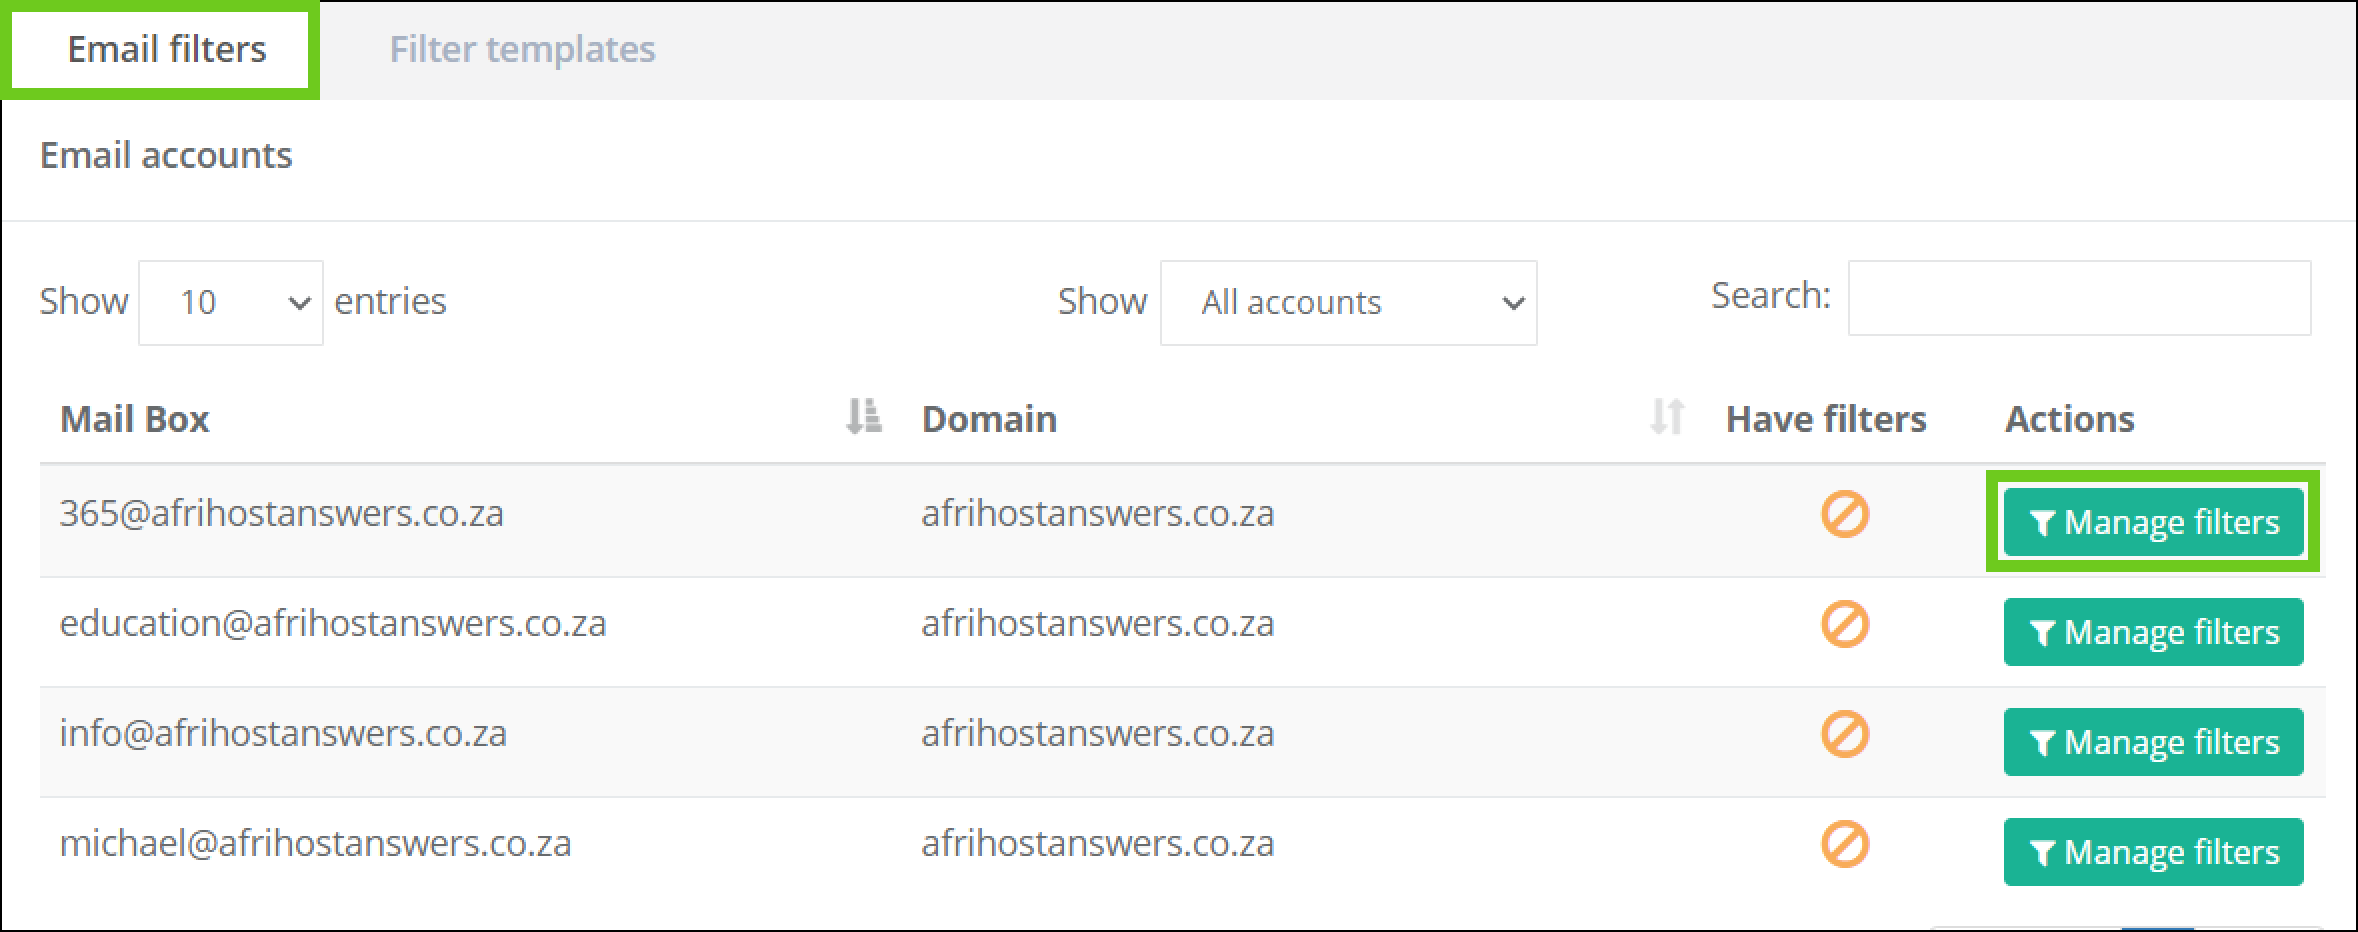Manage filters for 365@afrihostanswers.co.za
The width and height of the screenshot is (2358, 932).
[x=2153, y=522]
